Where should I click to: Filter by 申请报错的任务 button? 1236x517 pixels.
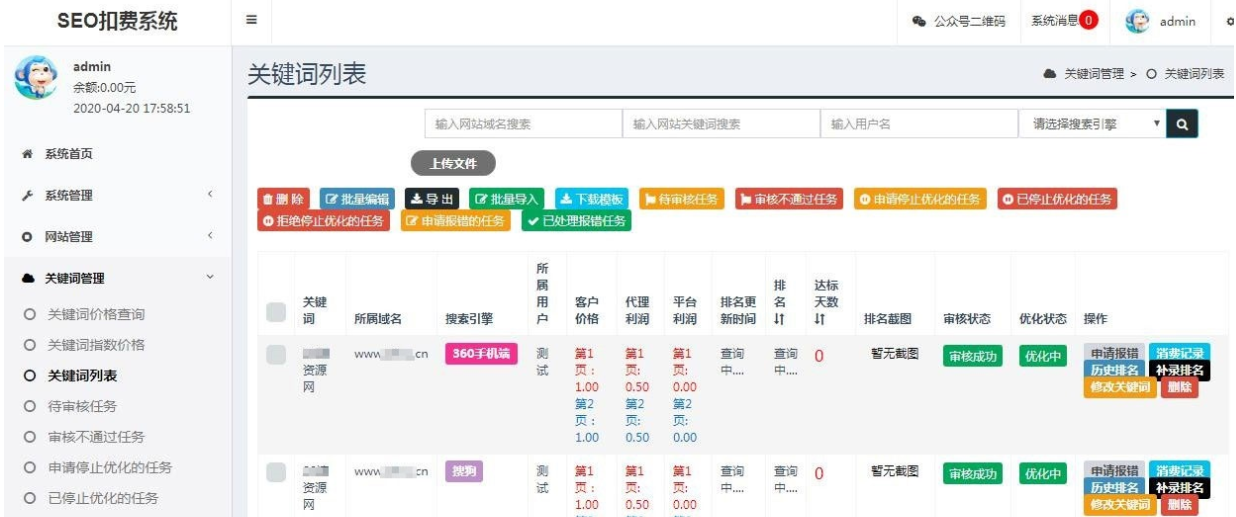tap(455, 221)
